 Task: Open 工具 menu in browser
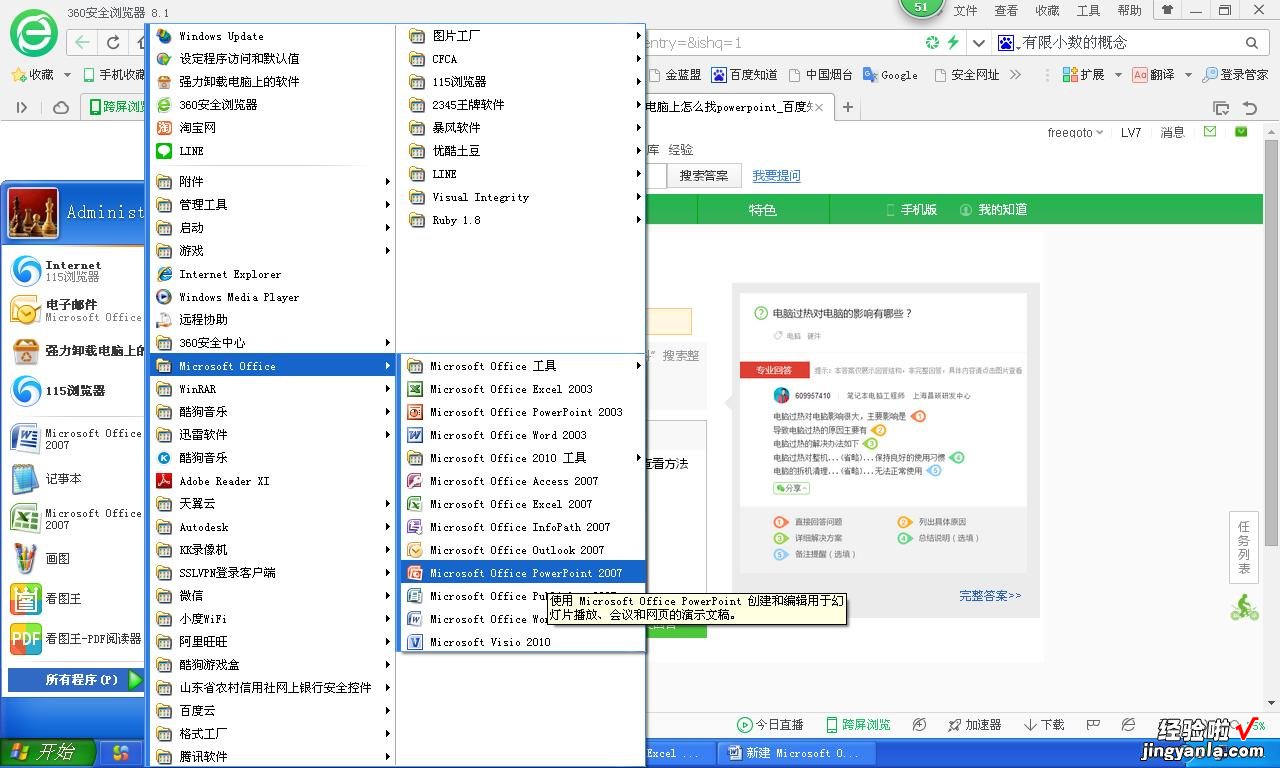tap(1088, 11)
